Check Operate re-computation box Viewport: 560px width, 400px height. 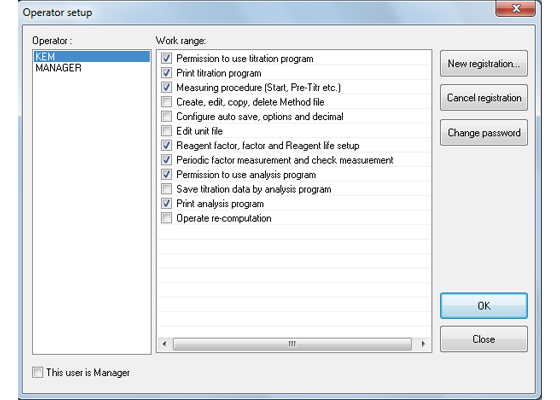coord(166,218)
